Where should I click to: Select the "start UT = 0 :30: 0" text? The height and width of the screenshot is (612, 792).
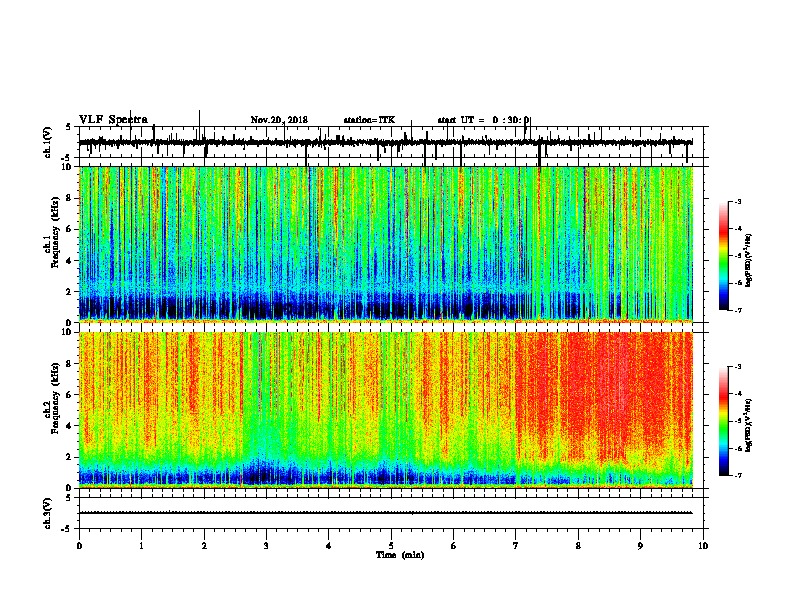pos(483,120)
